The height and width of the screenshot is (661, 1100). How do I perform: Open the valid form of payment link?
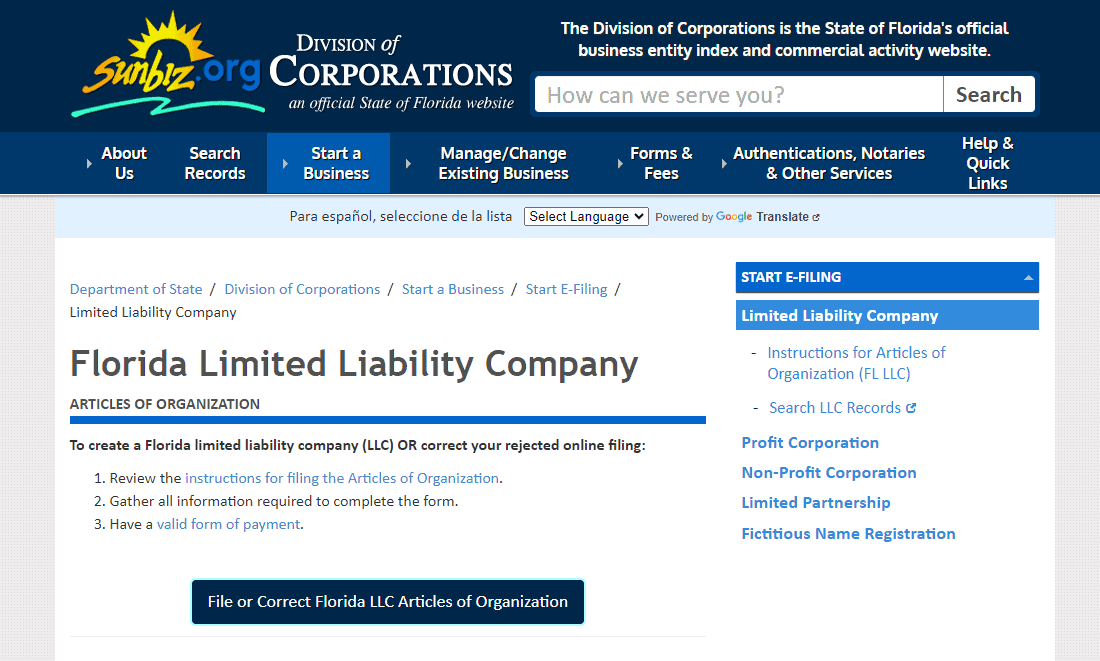point(228,524)
